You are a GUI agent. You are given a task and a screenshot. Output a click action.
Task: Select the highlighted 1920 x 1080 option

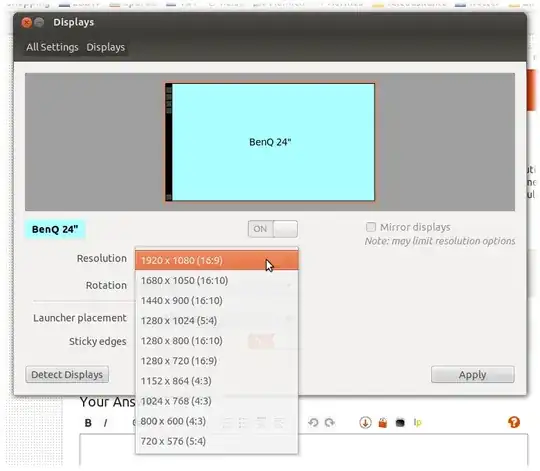click(x=217, y=260)
